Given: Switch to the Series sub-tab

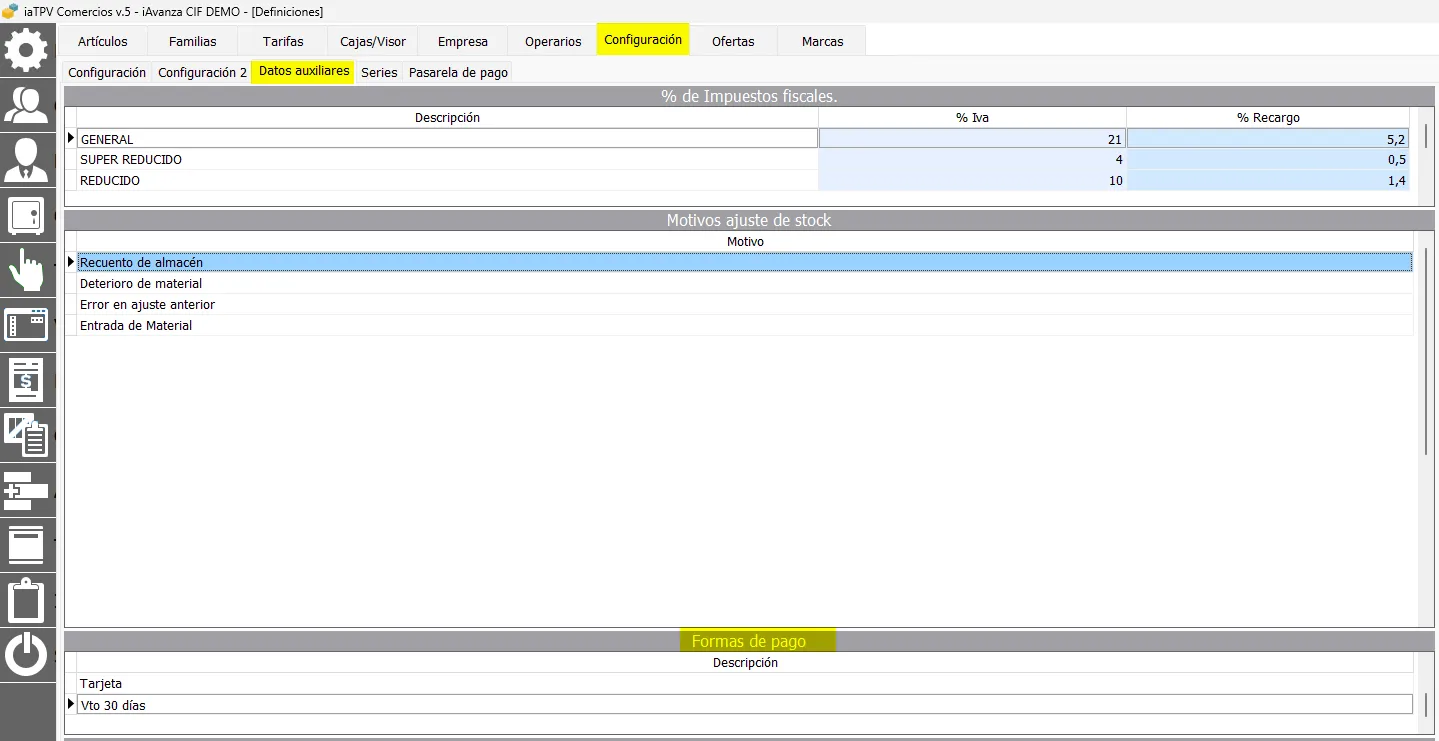Looking at the screenshot, I should pyautogui.click(x=379, y=73).
